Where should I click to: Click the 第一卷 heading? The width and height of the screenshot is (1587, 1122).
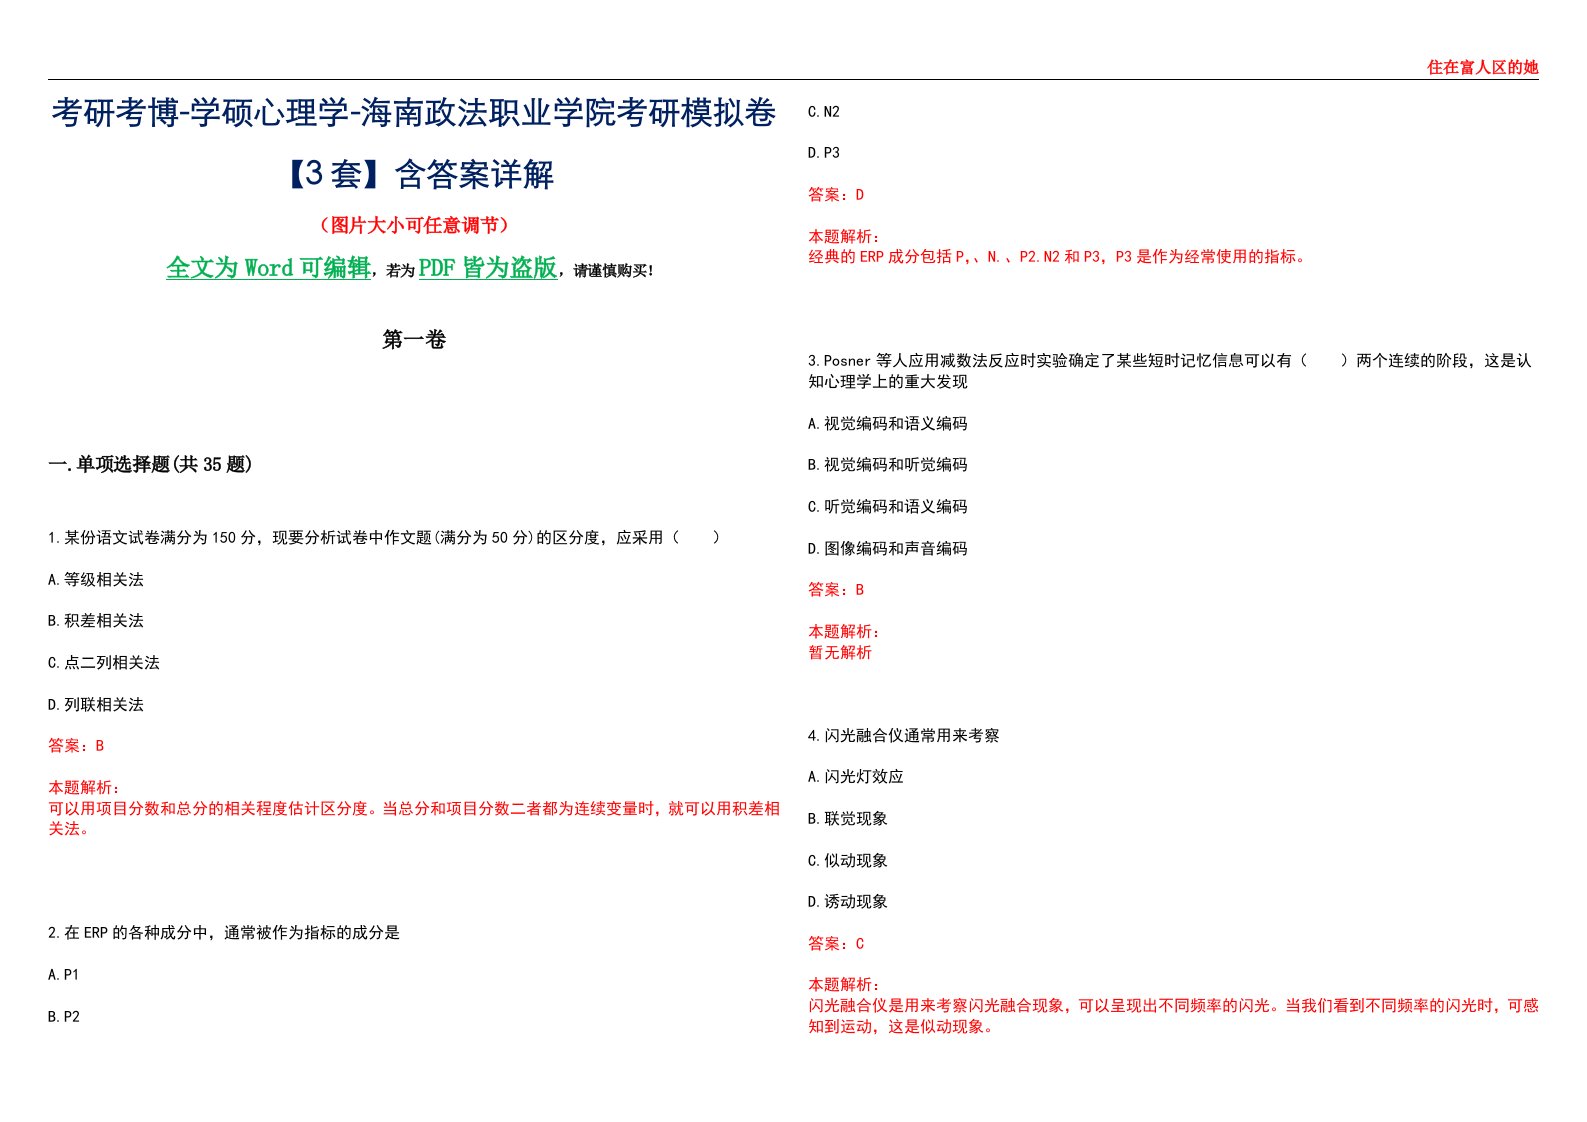point(414,340)
